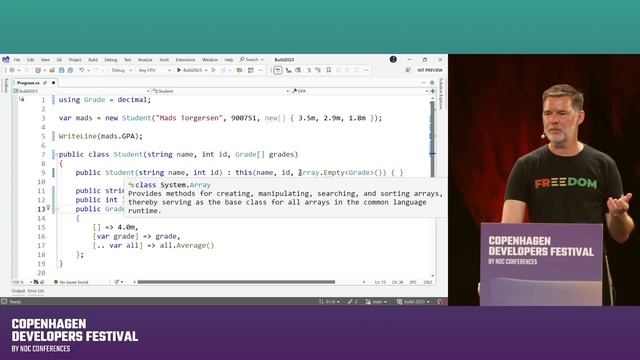The image size is (640, 360).
Task: Click the open folder toolbar icon
Action: point(52,70)
